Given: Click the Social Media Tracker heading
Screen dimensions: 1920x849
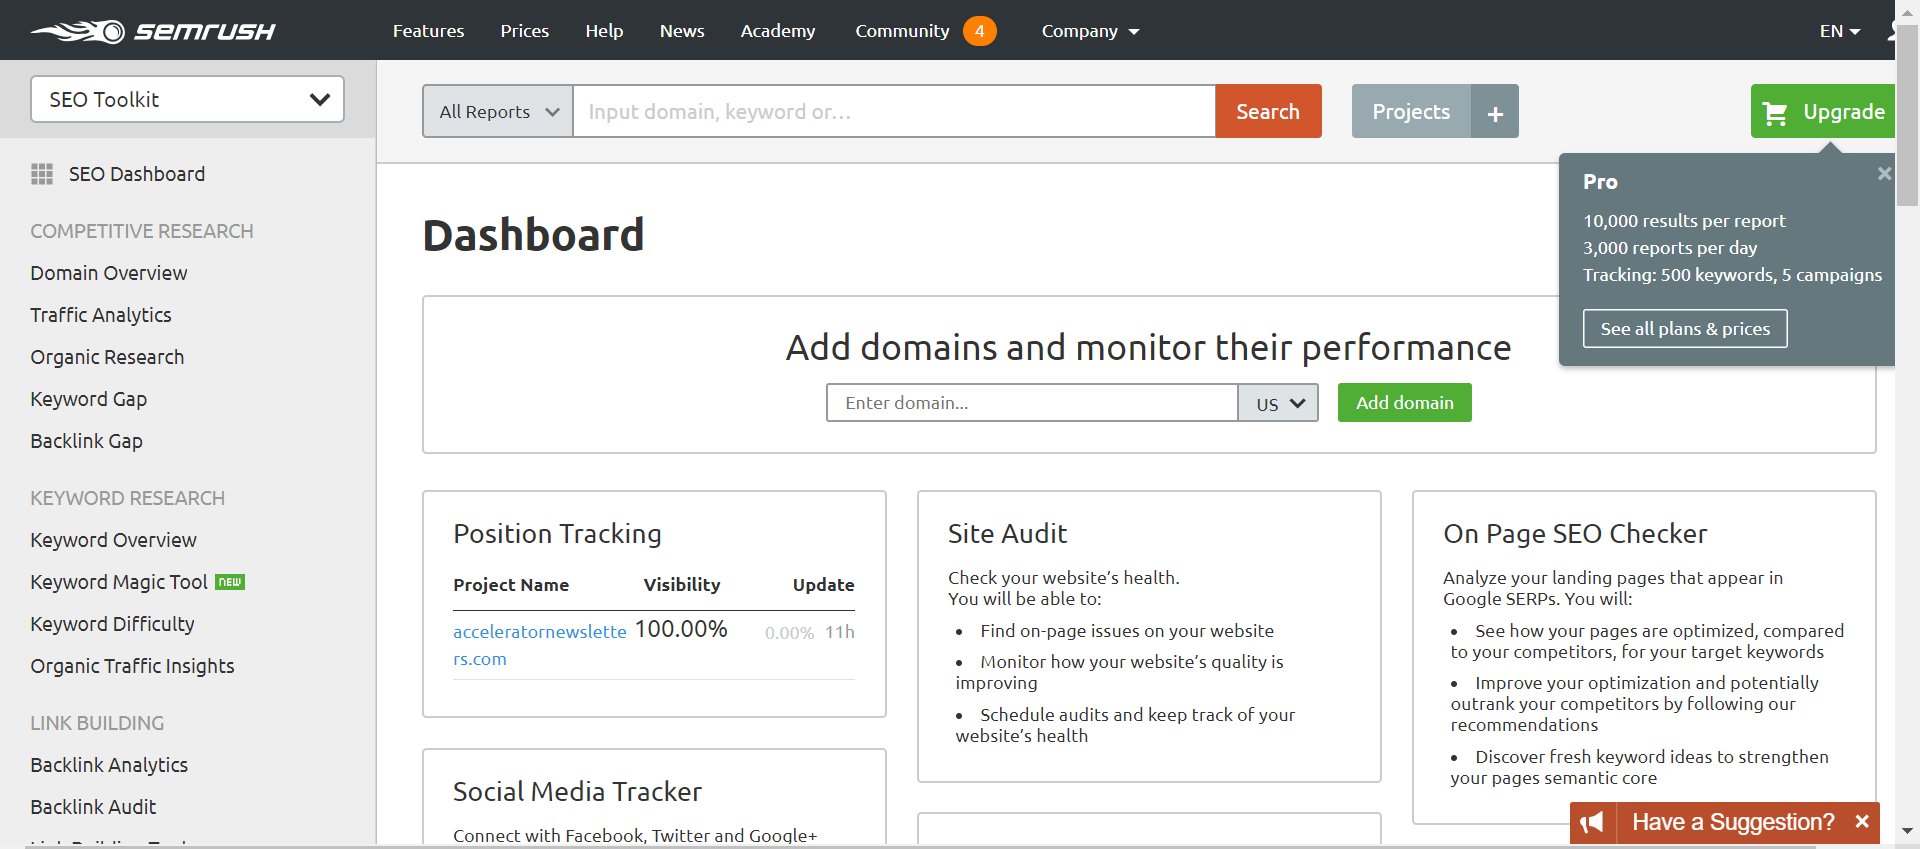Looking at the screenshot, I should coord(577,792).
